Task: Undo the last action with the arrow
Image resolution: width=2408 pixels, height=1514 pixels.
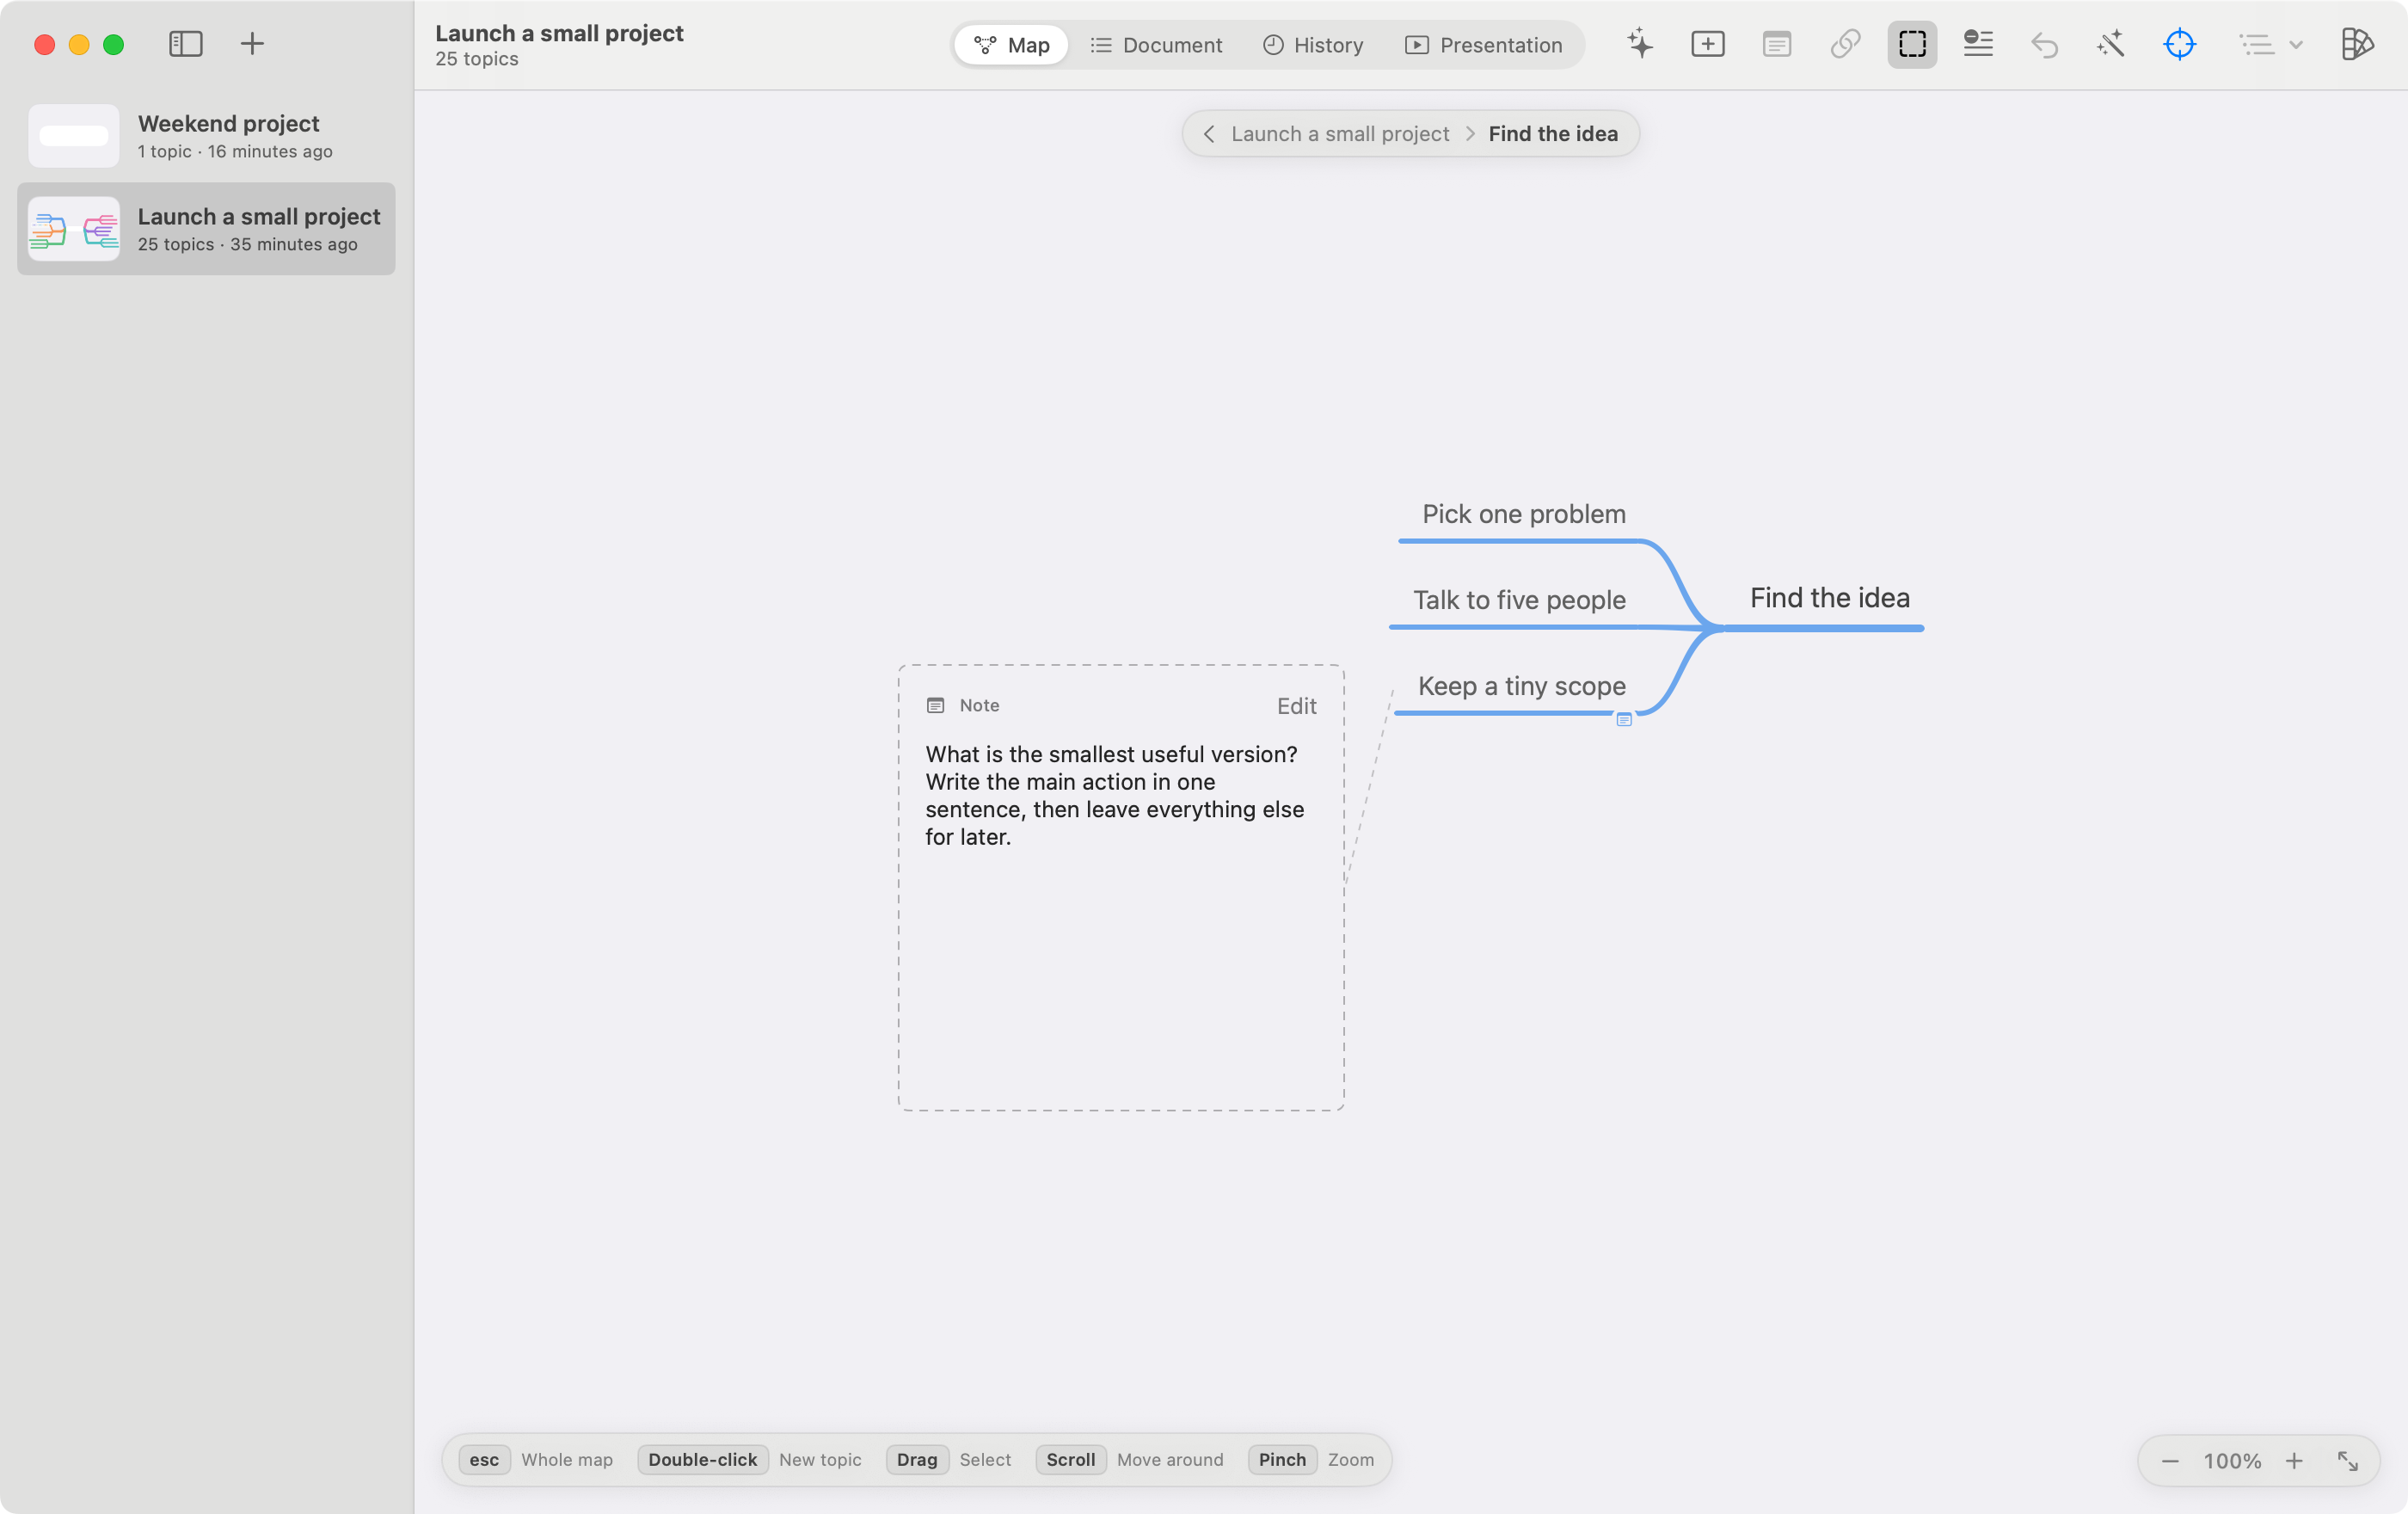Action: pos(2044,44)
